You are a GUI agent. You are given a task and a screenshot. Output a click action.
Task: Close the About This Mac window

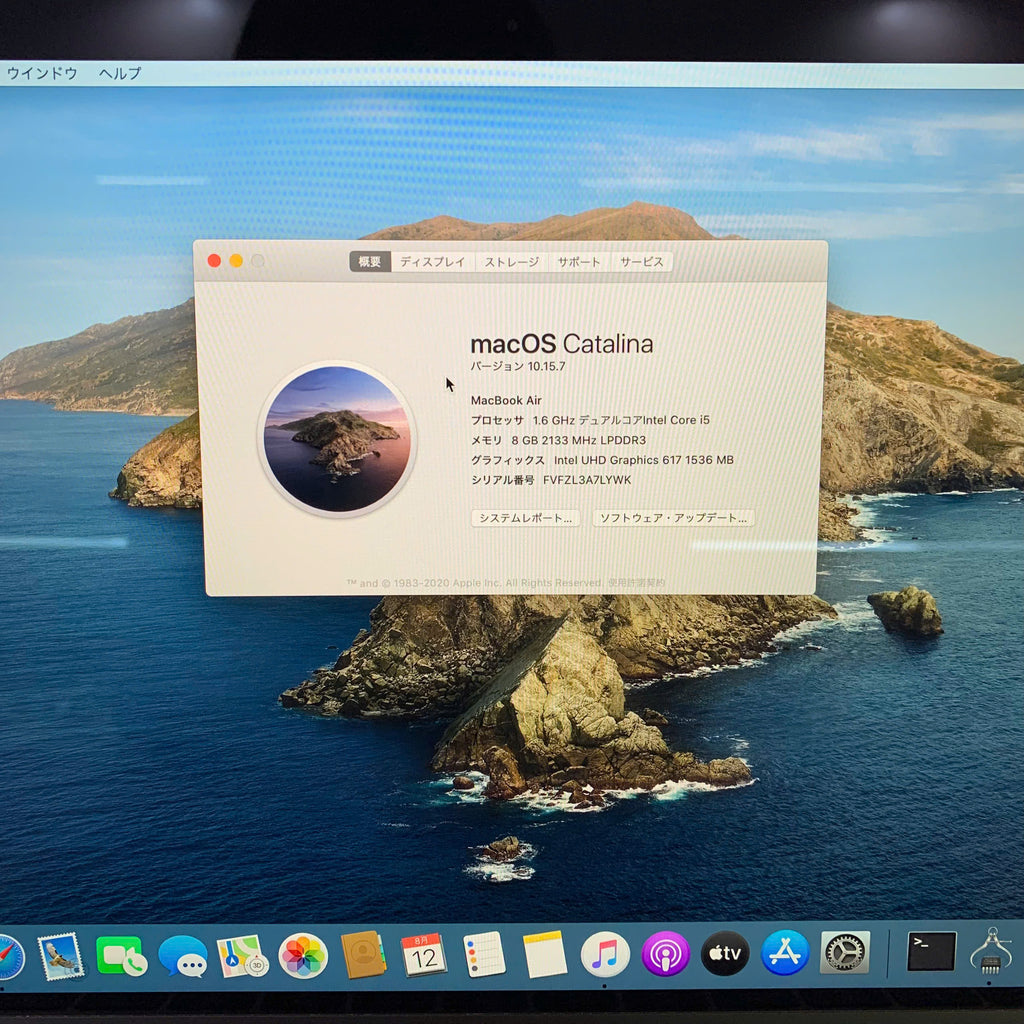(x=214, y=261)
